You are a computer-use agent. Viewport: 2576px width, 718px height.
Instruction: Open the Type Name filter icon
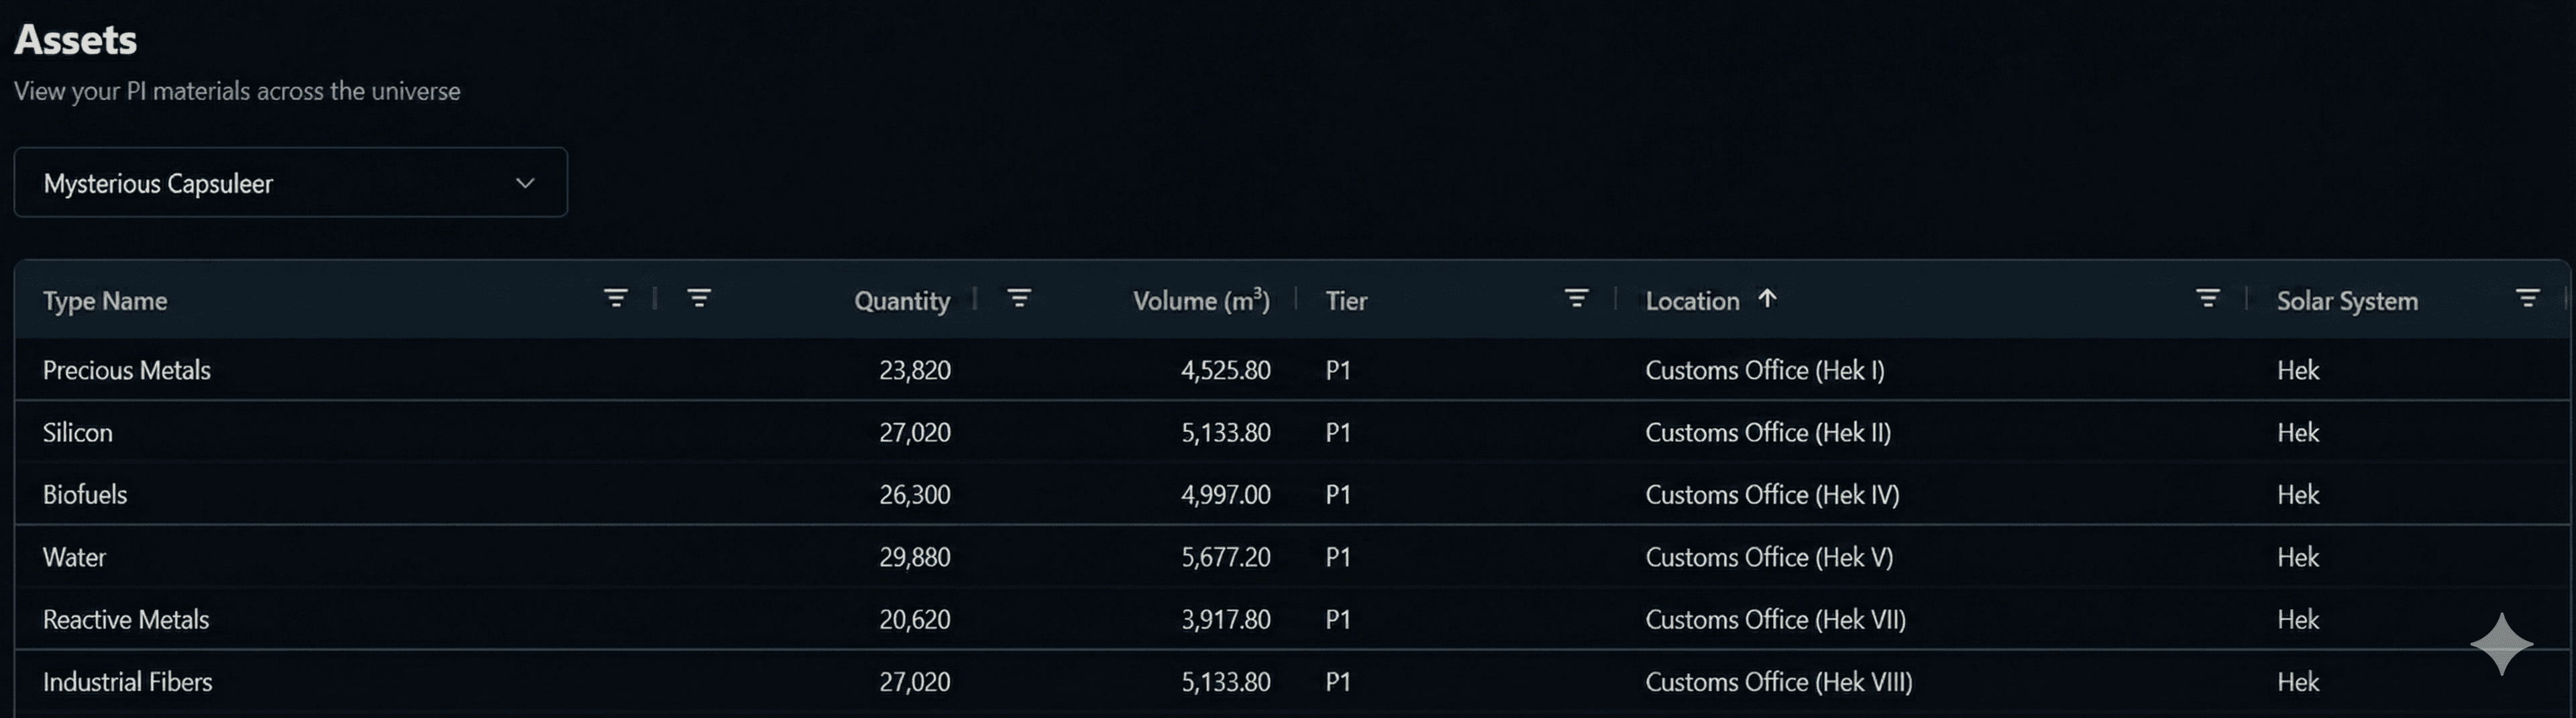(615, 297)
